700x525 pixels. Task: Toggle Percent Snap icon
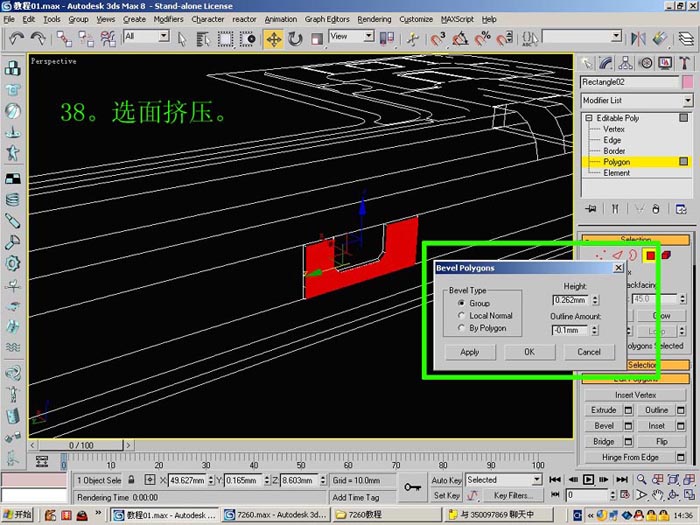click(482, 39)
